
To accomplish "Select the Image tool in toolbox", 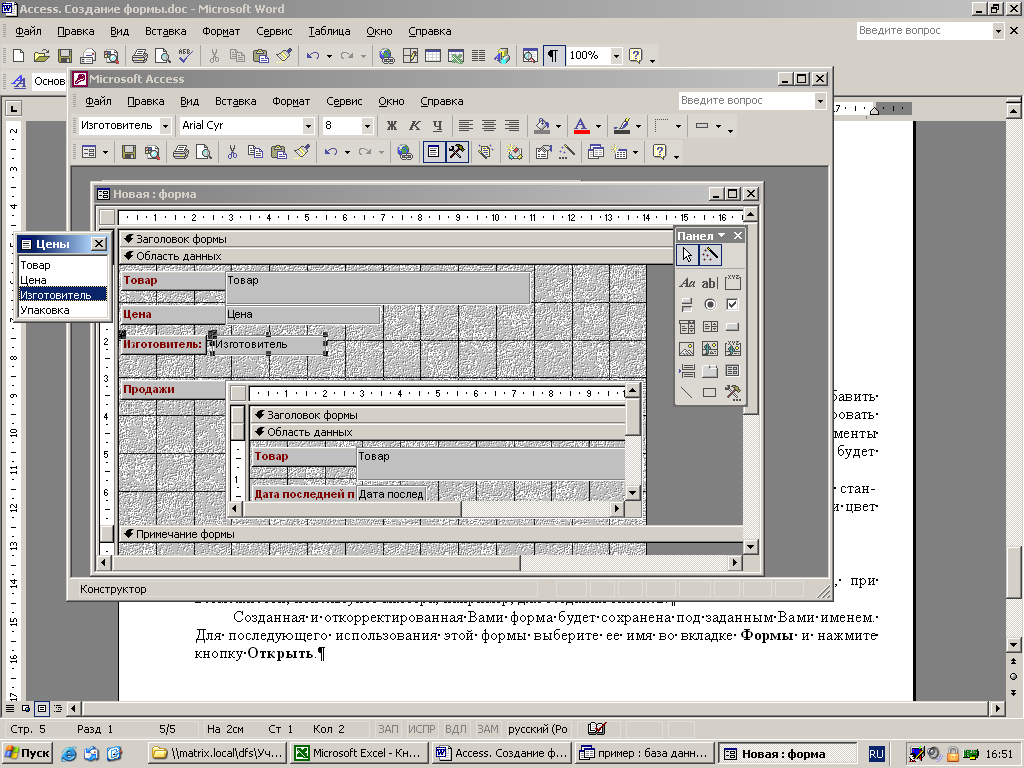I will tap(686, 349).
